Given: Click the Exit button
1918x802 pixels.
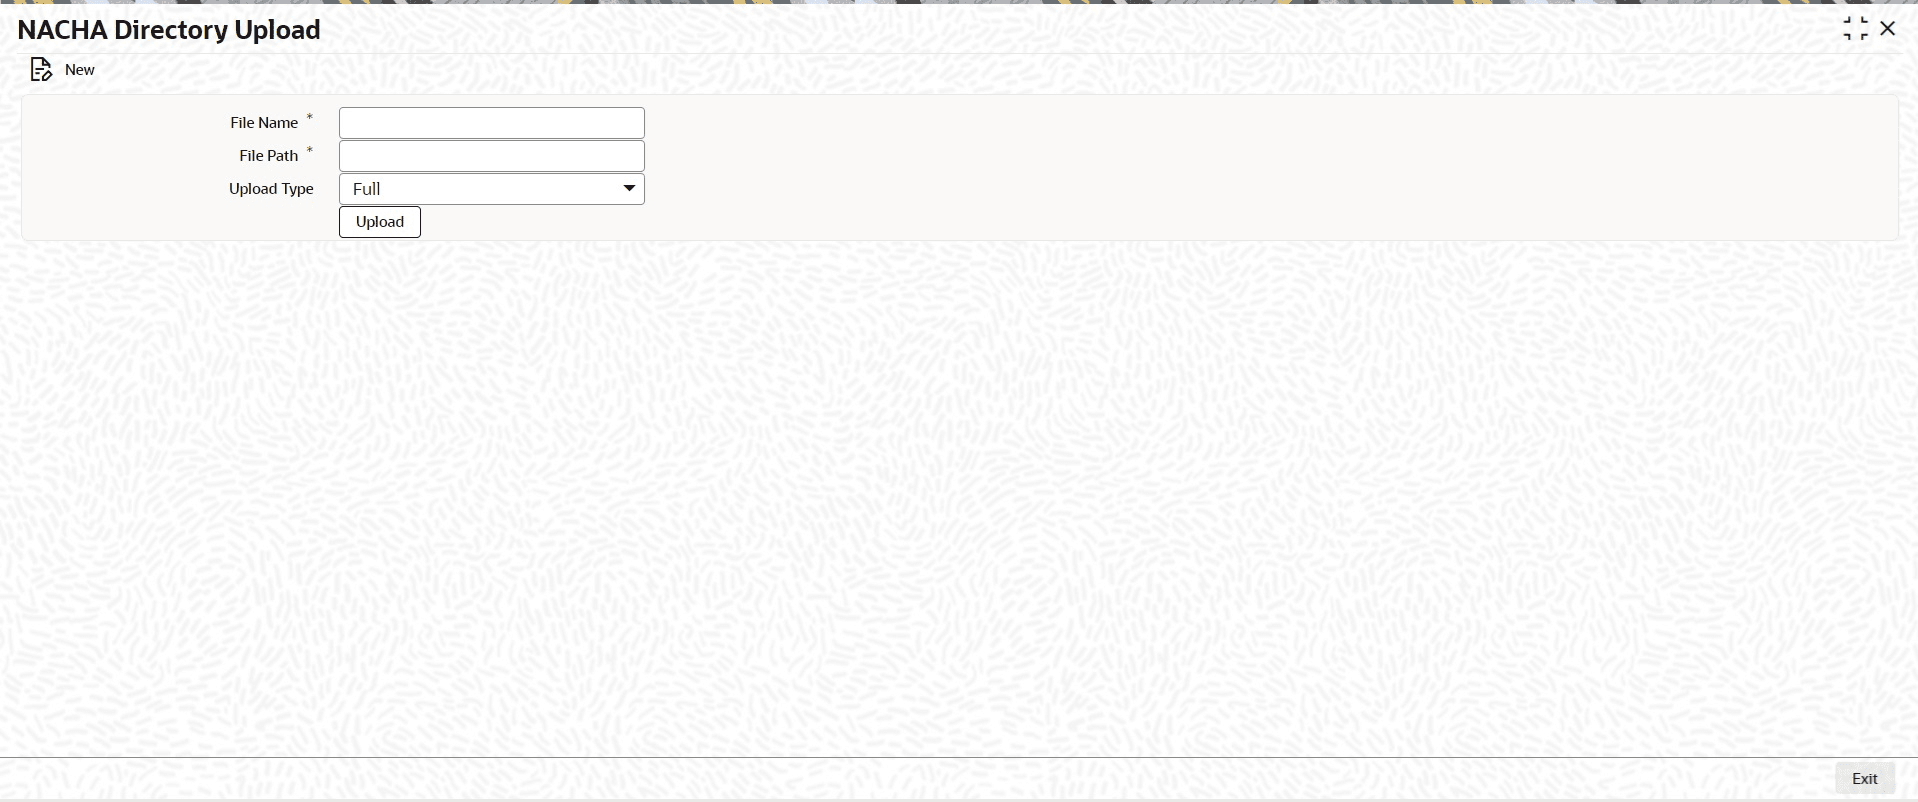Looking at the screenshot, I should click(x=1865, y=779).
